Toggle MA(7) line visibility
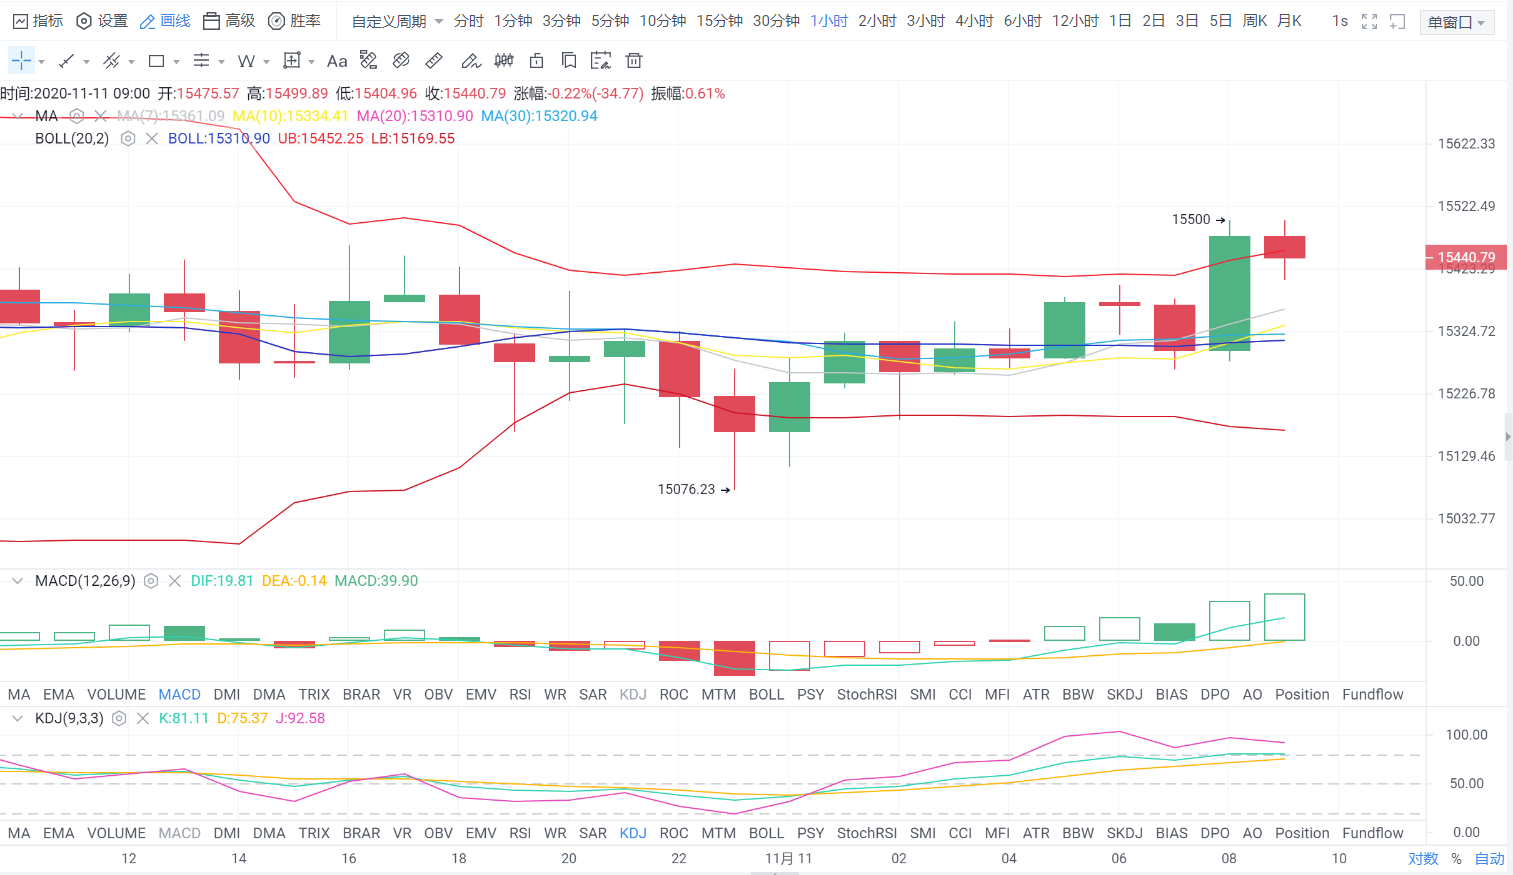The width and height of the screenshot is (1513, 875). click(x=170, y=116)
